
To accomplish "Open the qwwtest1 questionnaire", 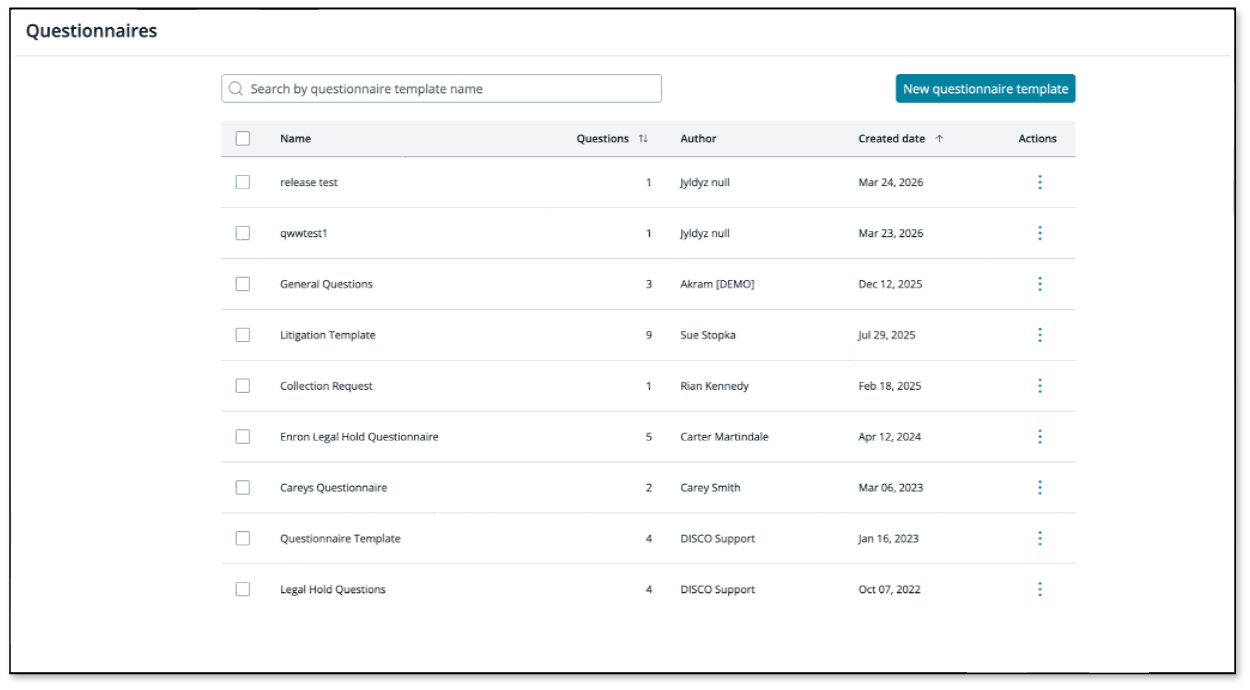I will [304, 234].
